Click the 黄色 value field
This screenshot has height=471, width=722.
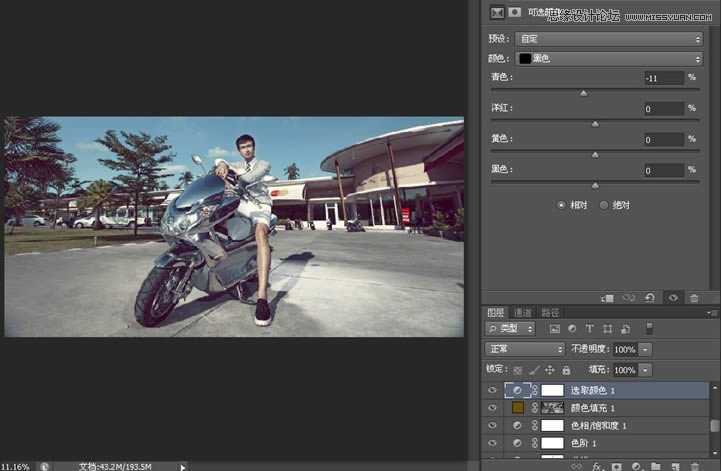(x=664, y=140)
